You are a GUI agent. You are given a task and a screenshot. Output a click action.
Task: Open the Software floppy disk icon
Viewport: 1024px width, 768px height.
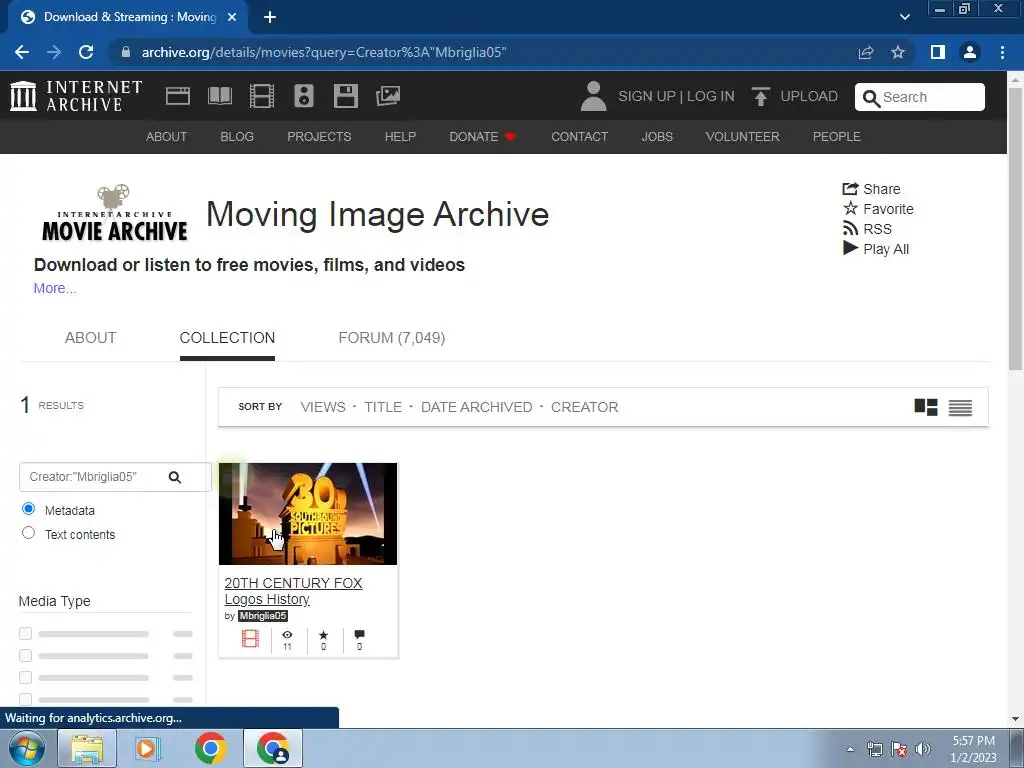click(x=345, y=96)
